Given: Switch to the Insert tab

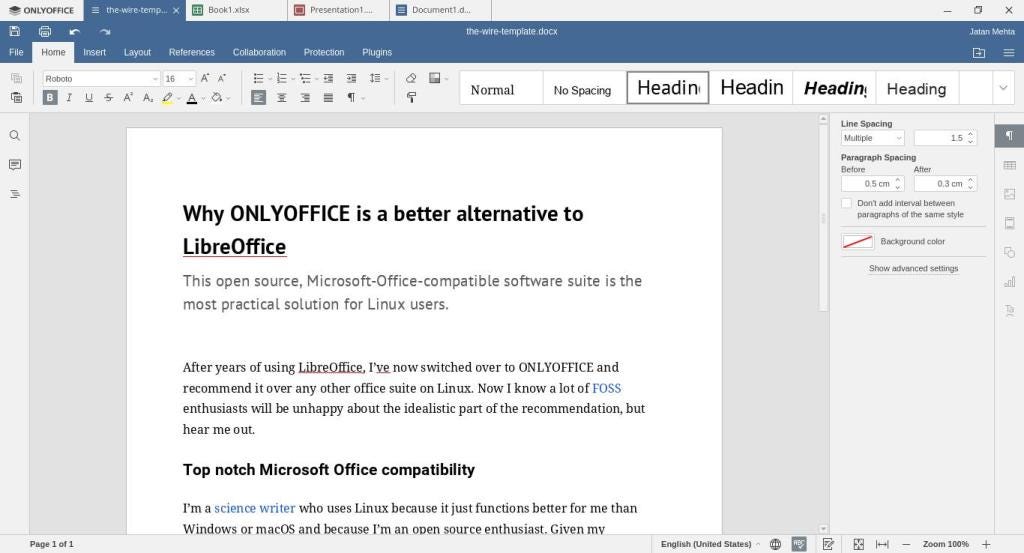Looking at the screenshot, I should pos(94,52).
